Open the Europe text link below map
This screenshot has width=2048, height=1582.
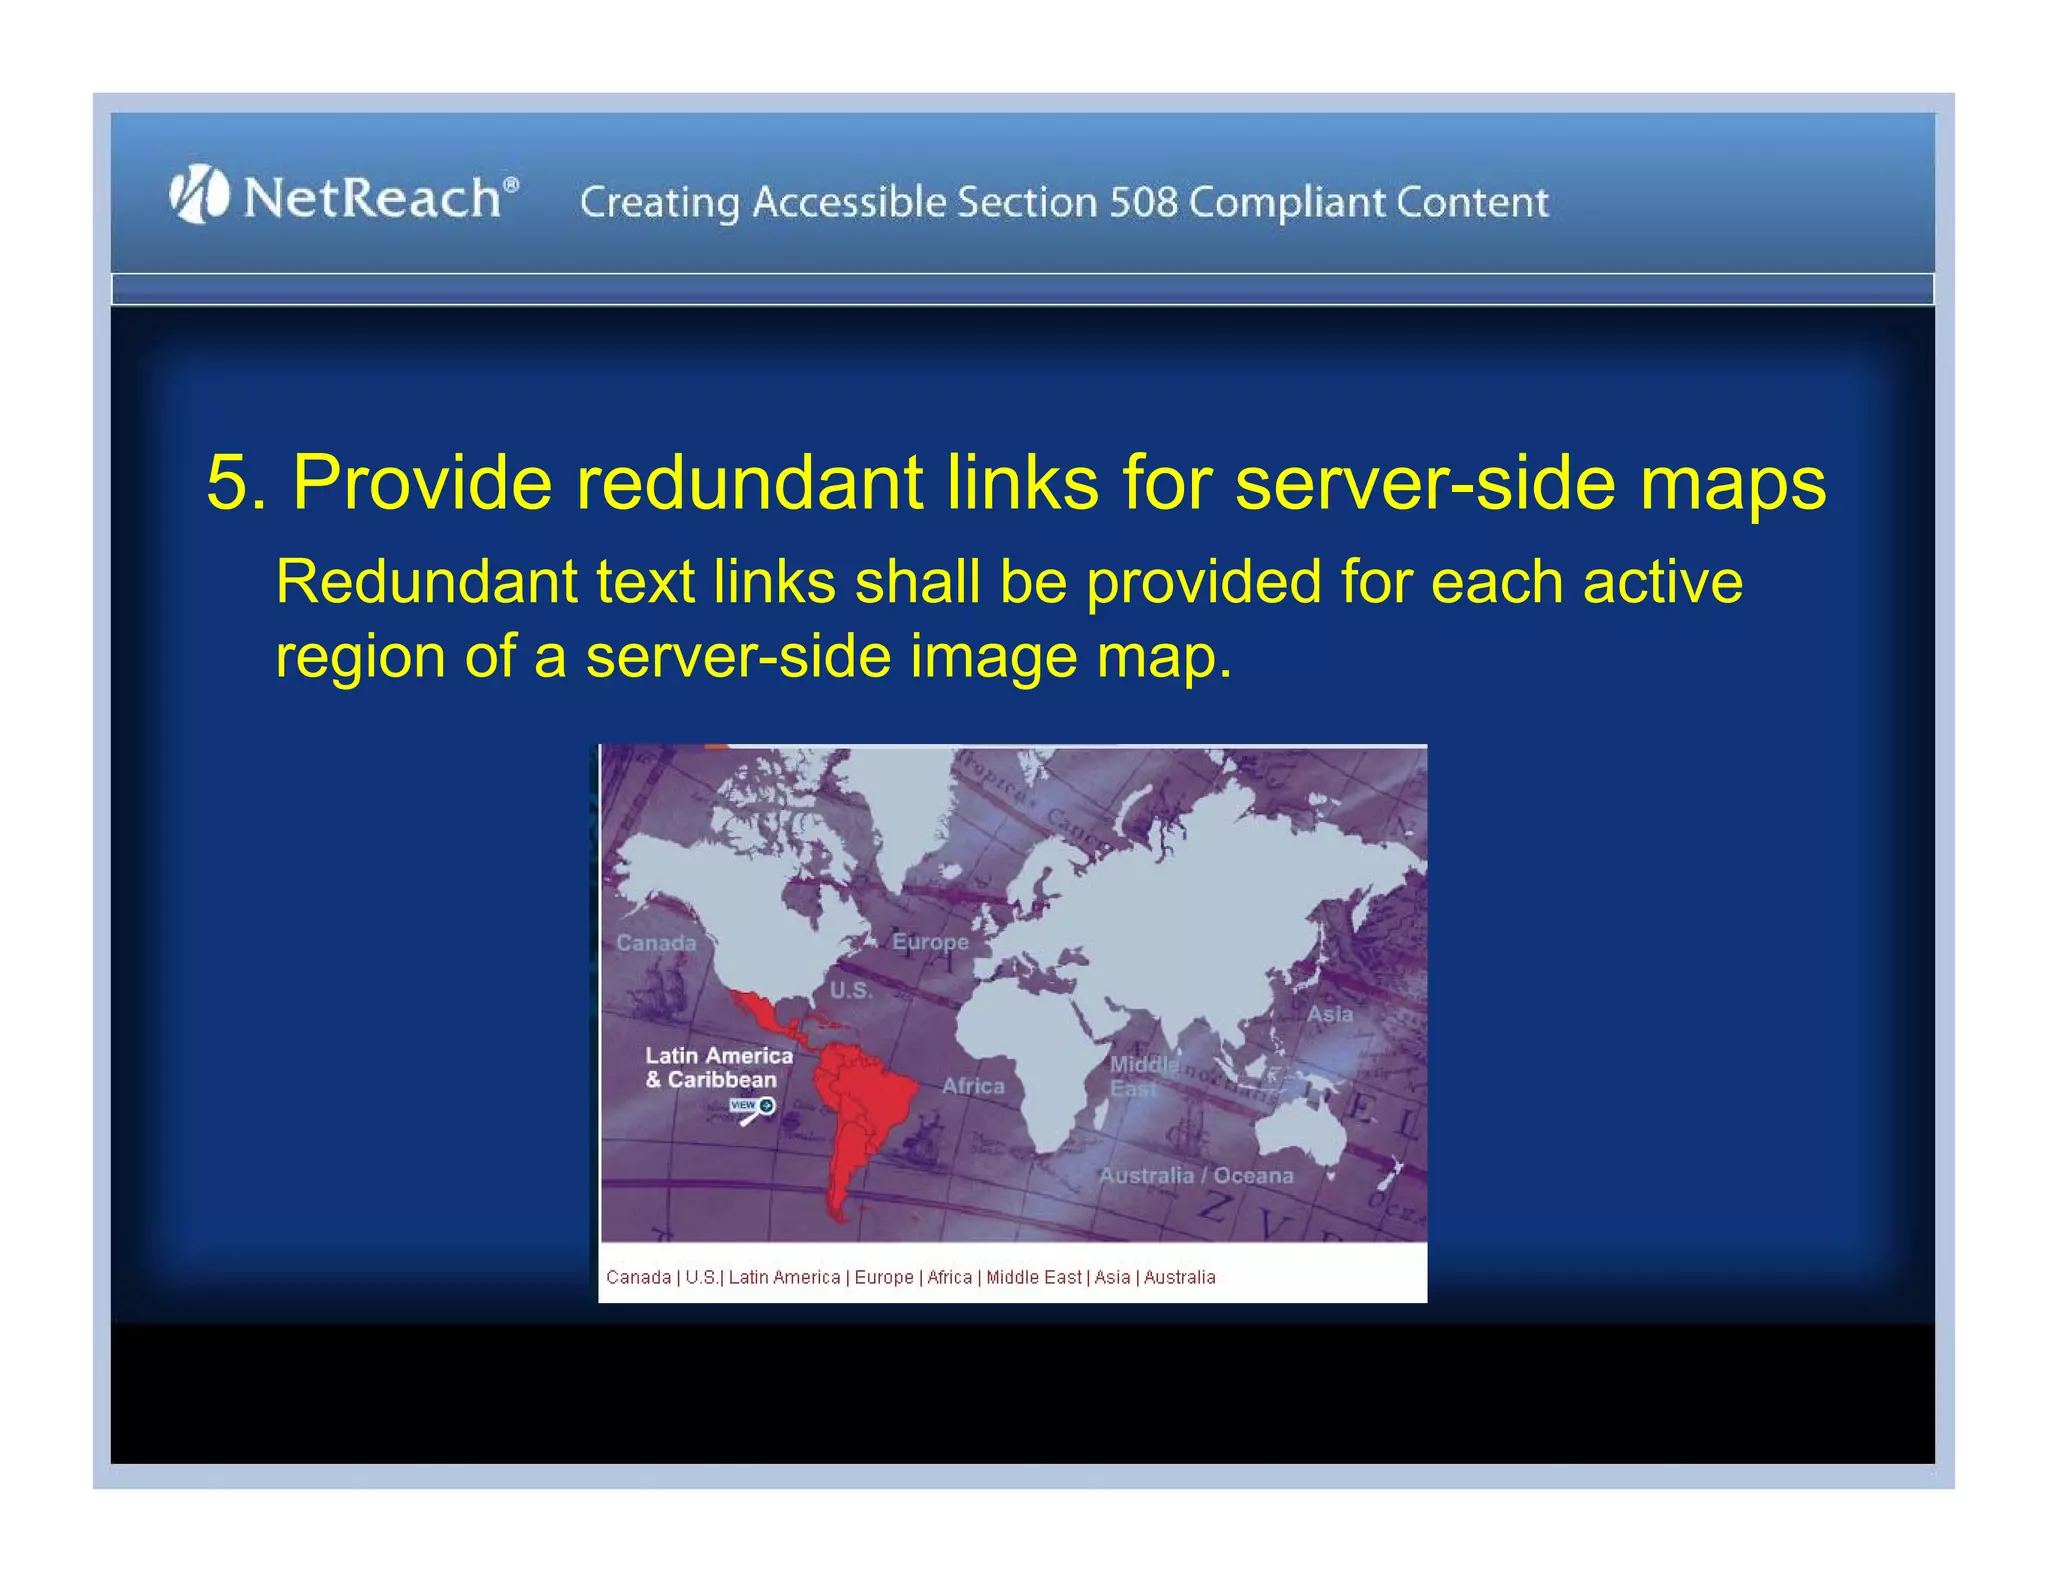tap(884, 1277)
